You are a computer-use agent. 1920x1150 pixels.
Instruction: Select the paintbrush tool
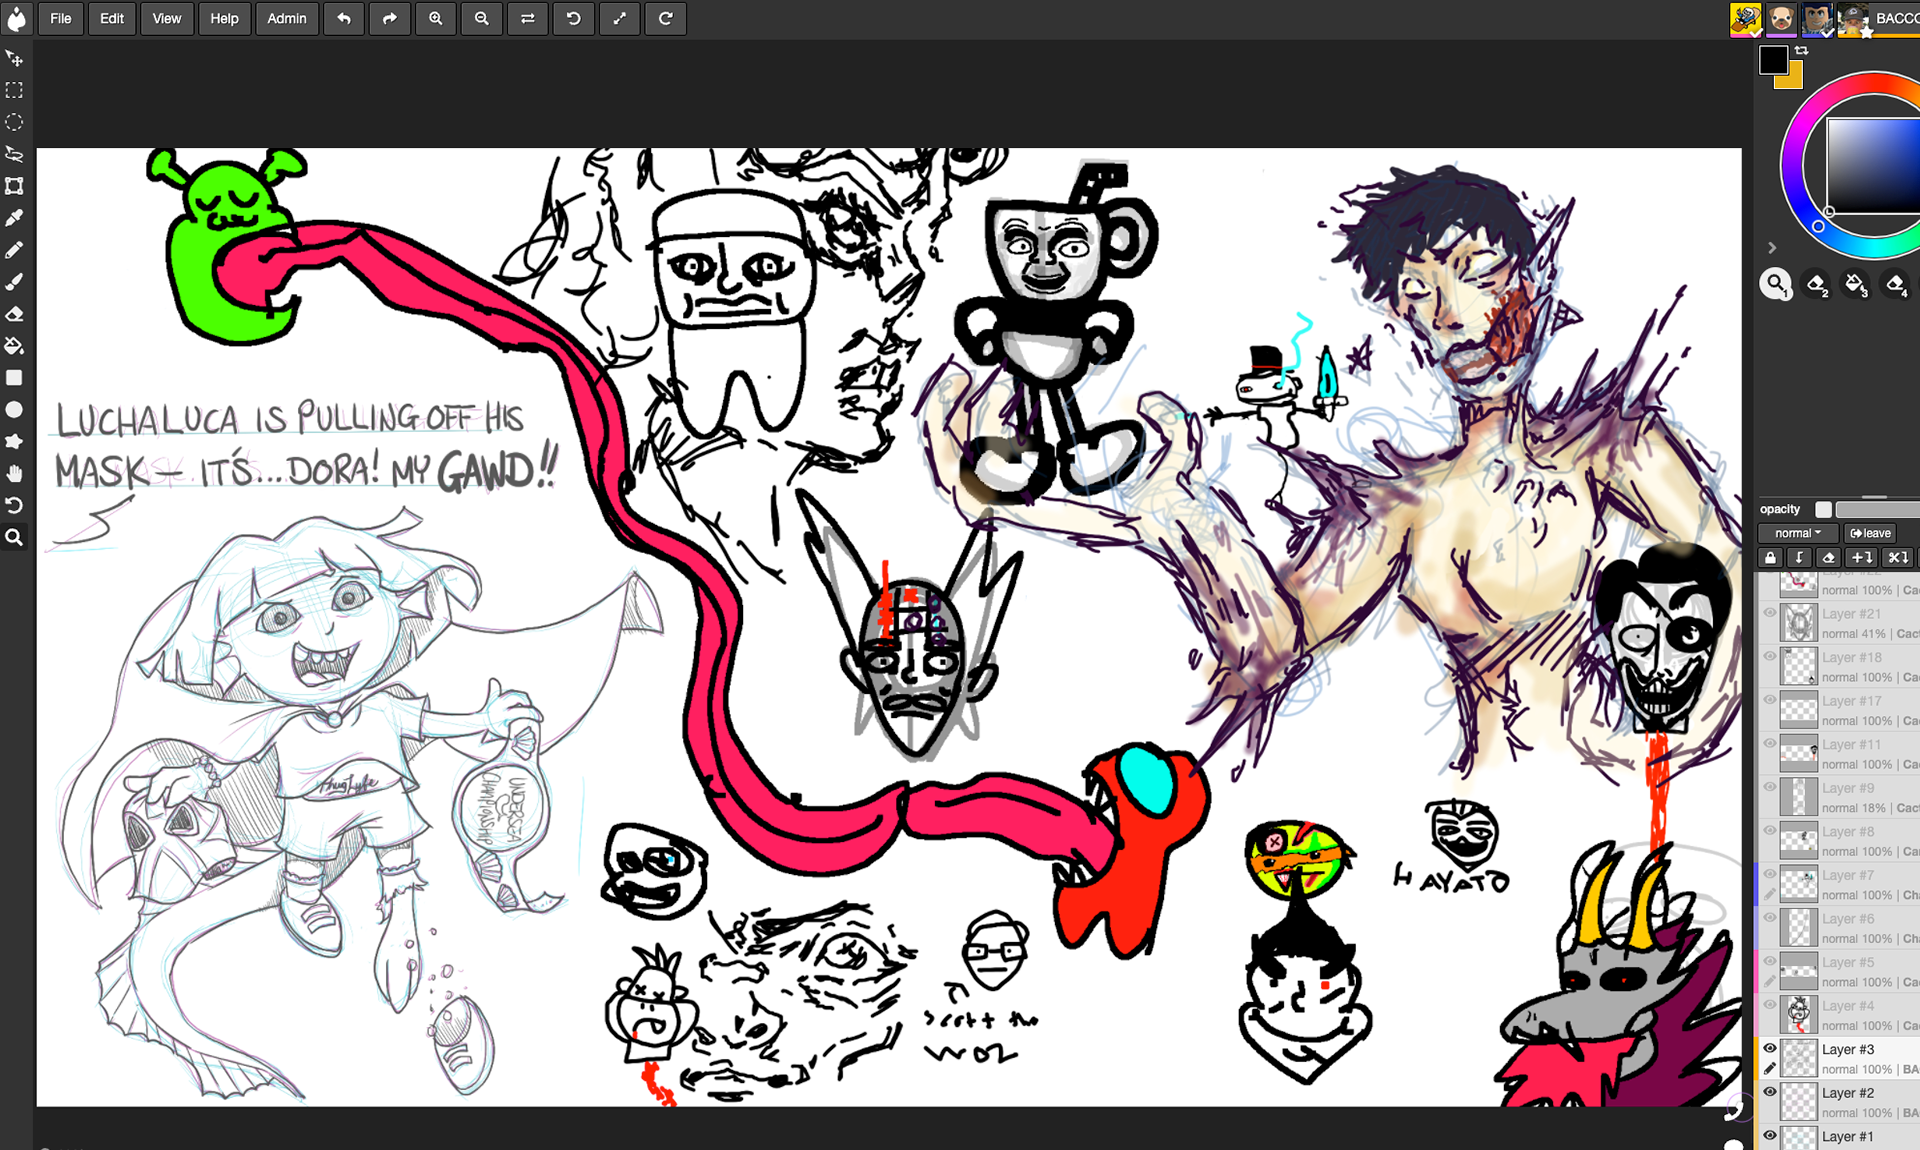pos(14,282)
